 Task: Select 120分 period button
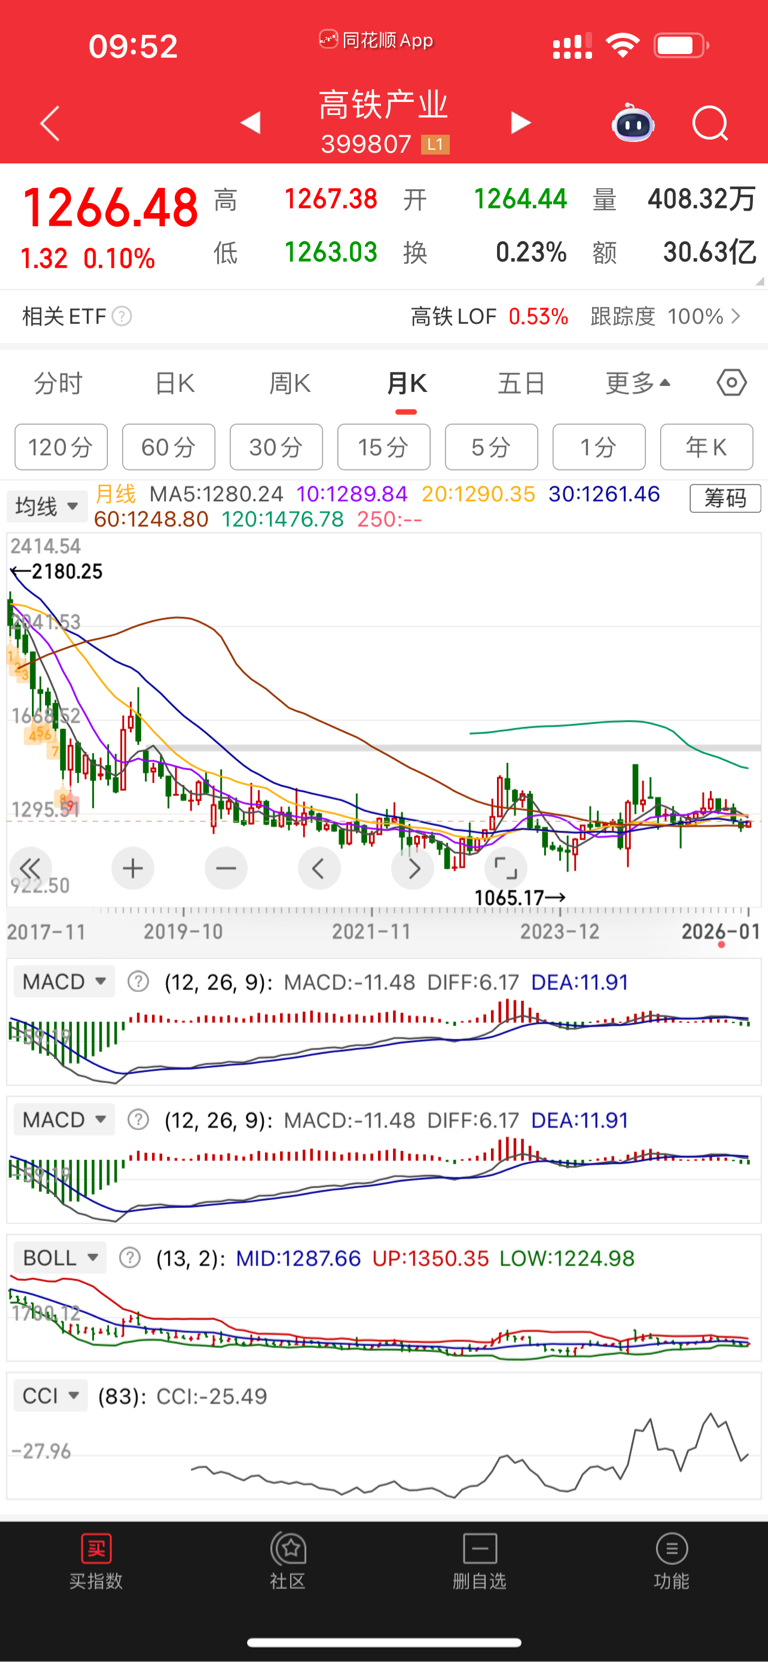61,447
